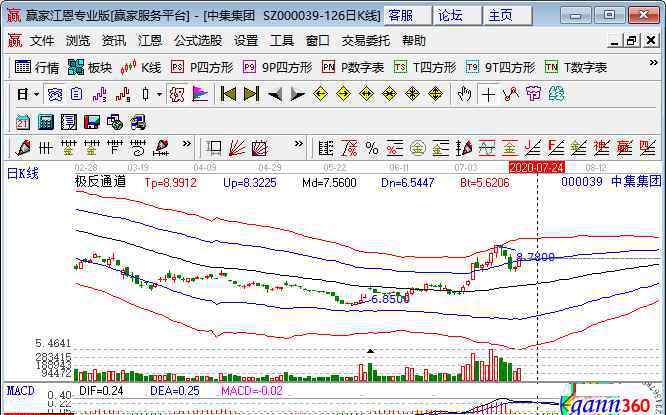666x415 pixels.
Task: Switch to the K线 chart view
Action: (x=141, y=67)
